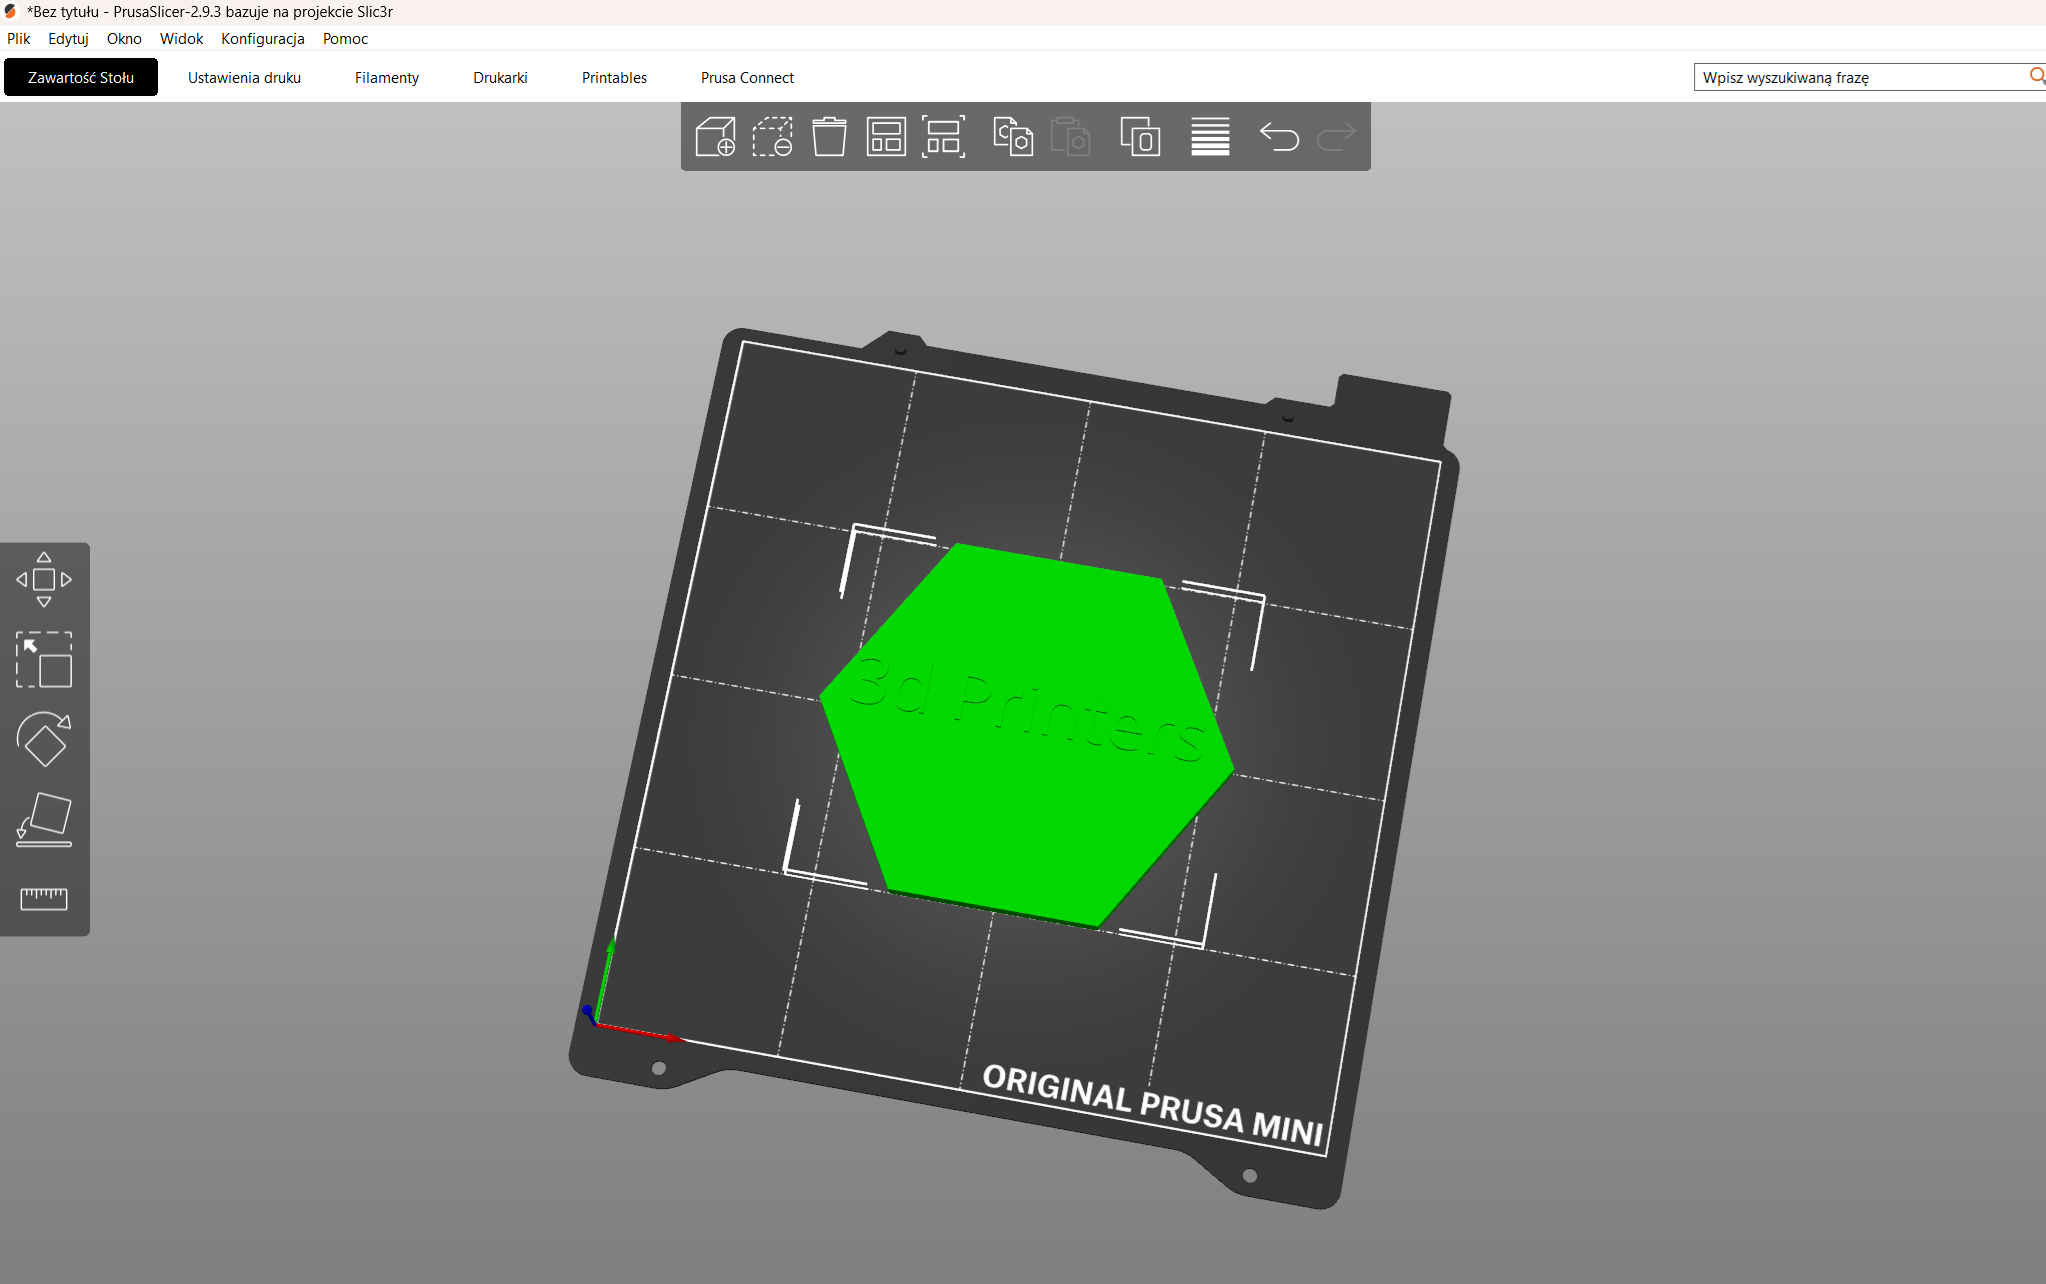
Task: Select the Rotate tool in left toolbar
Action: (44, 739)
